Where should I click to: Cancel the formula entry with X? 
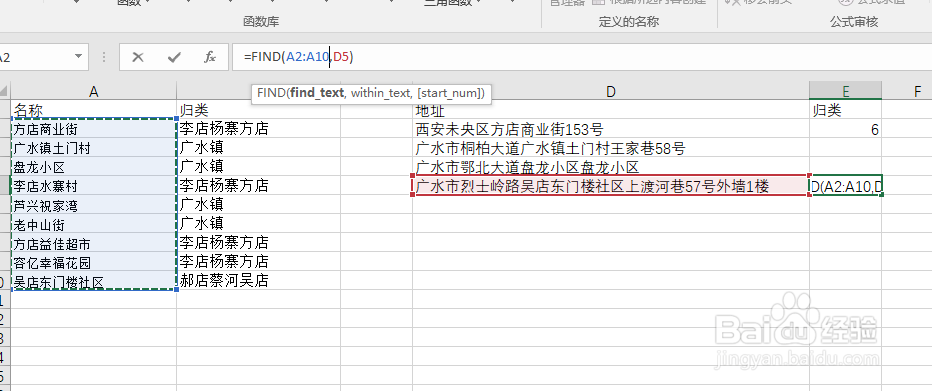coord(138,57)
